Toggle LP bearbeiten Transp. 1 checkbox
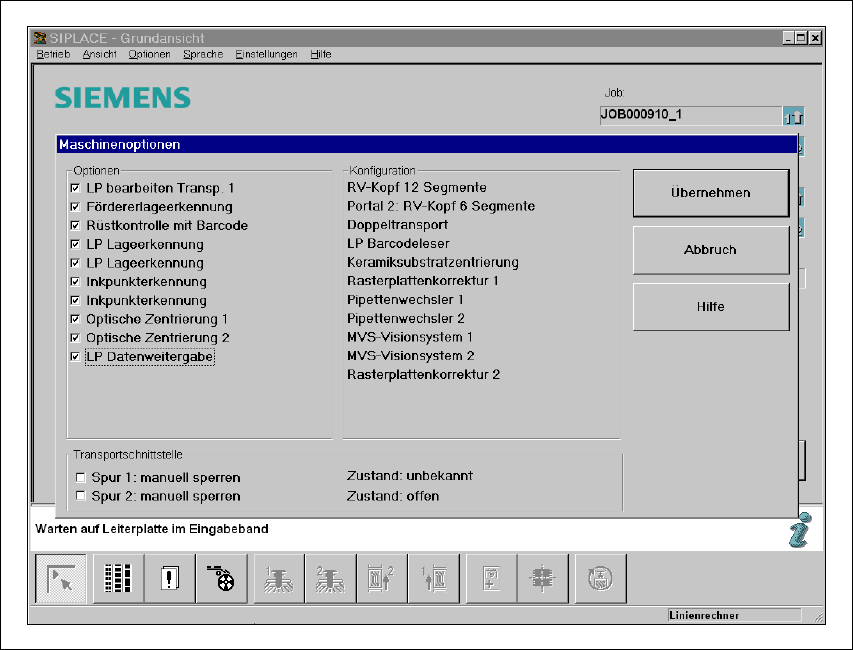The height and width of the screenshot is (650, 853). tap(75, 188)
